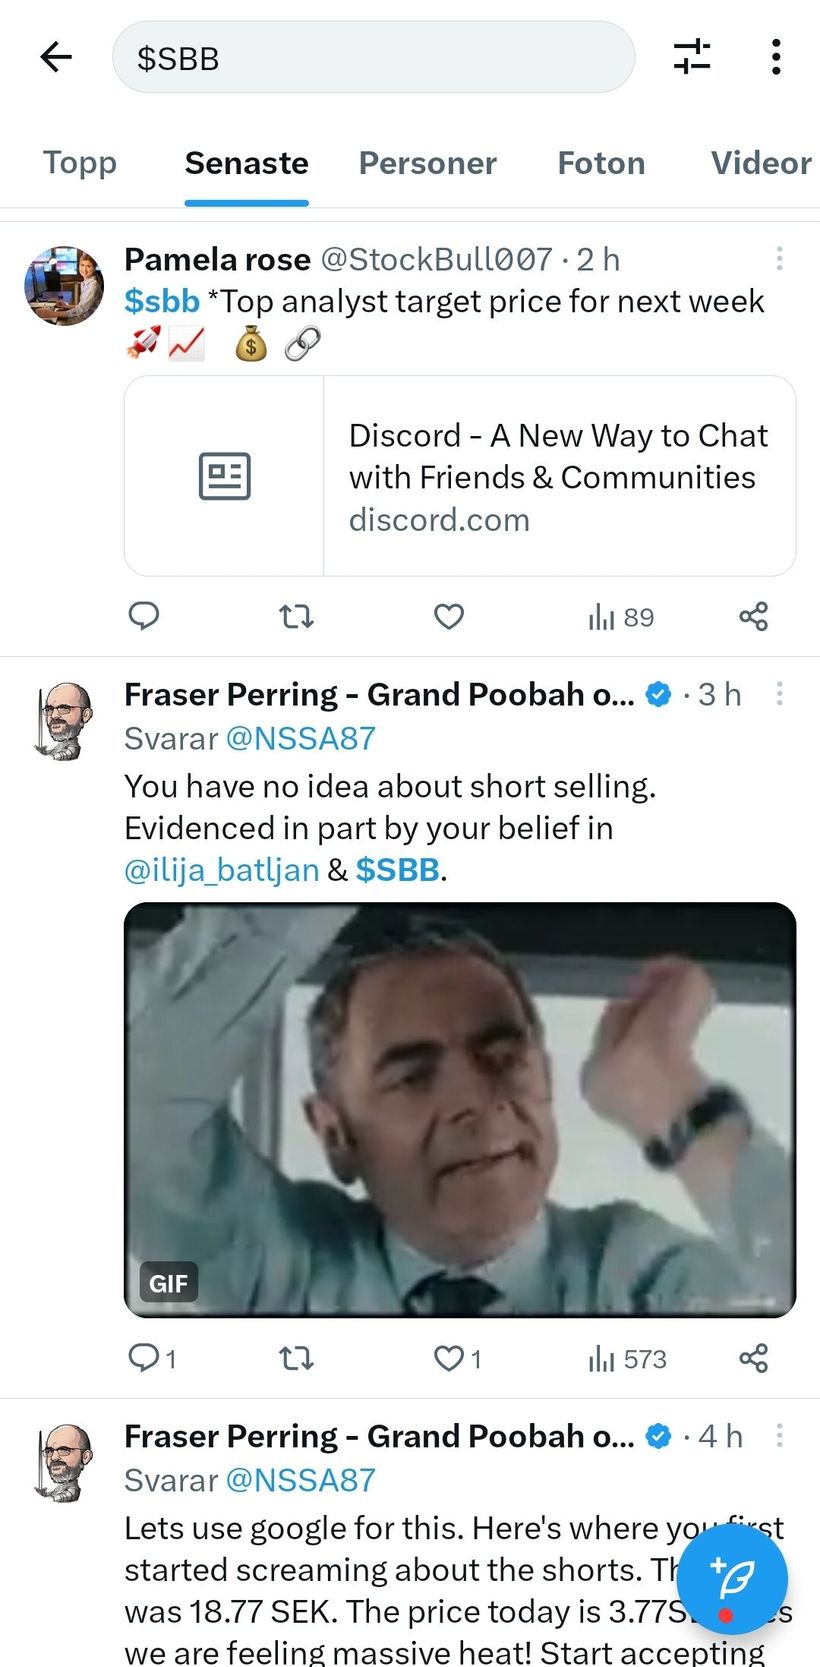Viewport: 820px width, 1667px height.
Task: Click the $SBB search input field
Action: (373, 58)
